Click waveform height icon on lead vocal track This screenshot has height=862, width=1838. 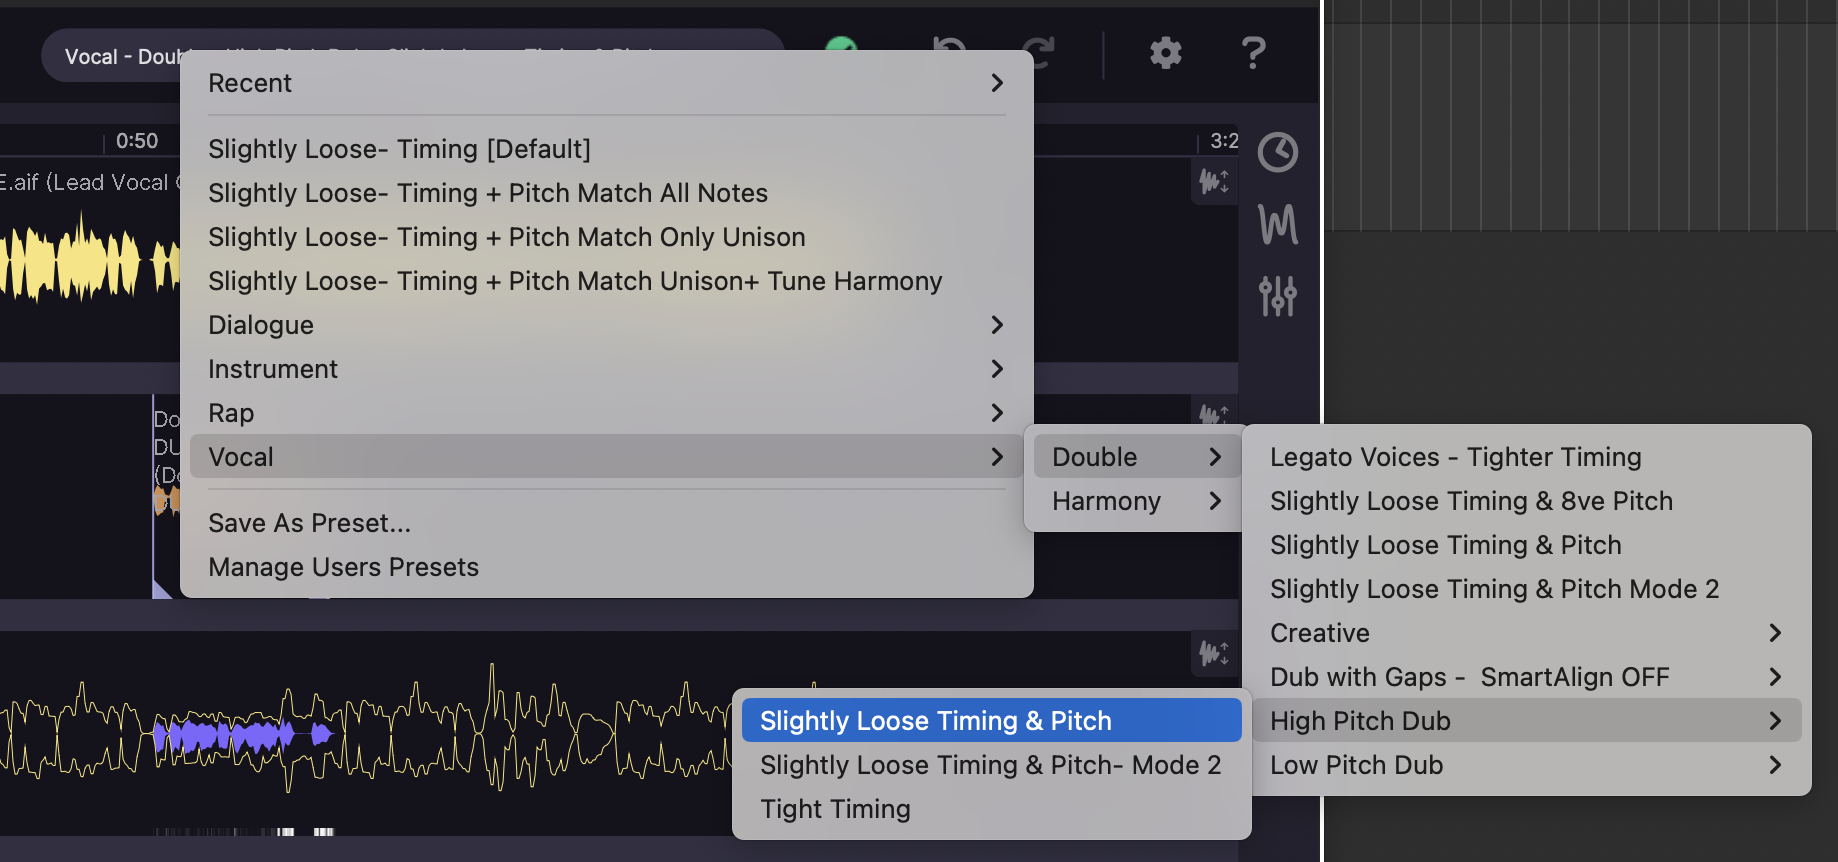click(1214, 182)
